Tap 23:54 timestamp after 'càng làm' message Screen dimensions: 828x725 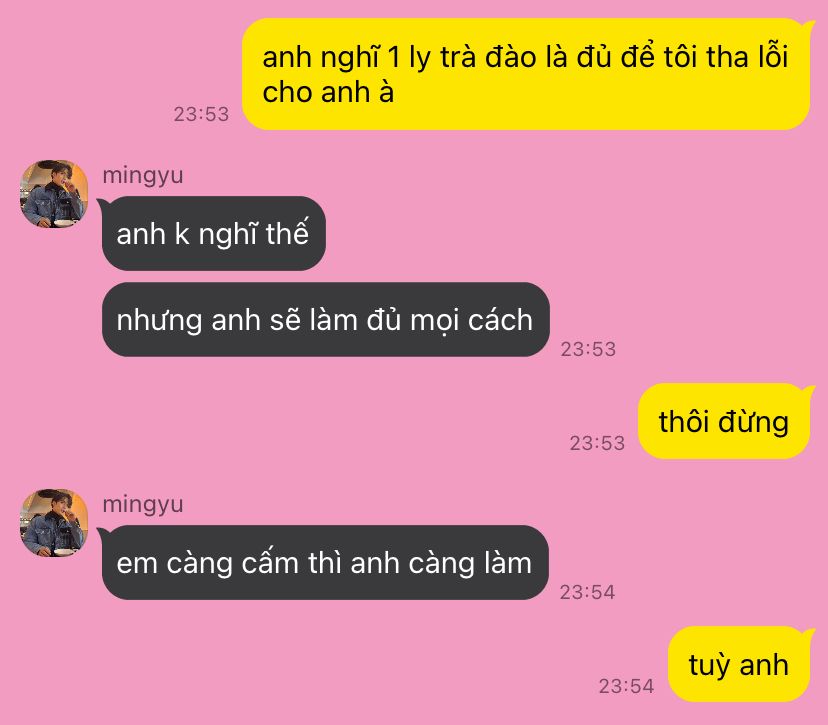point(587,592)
